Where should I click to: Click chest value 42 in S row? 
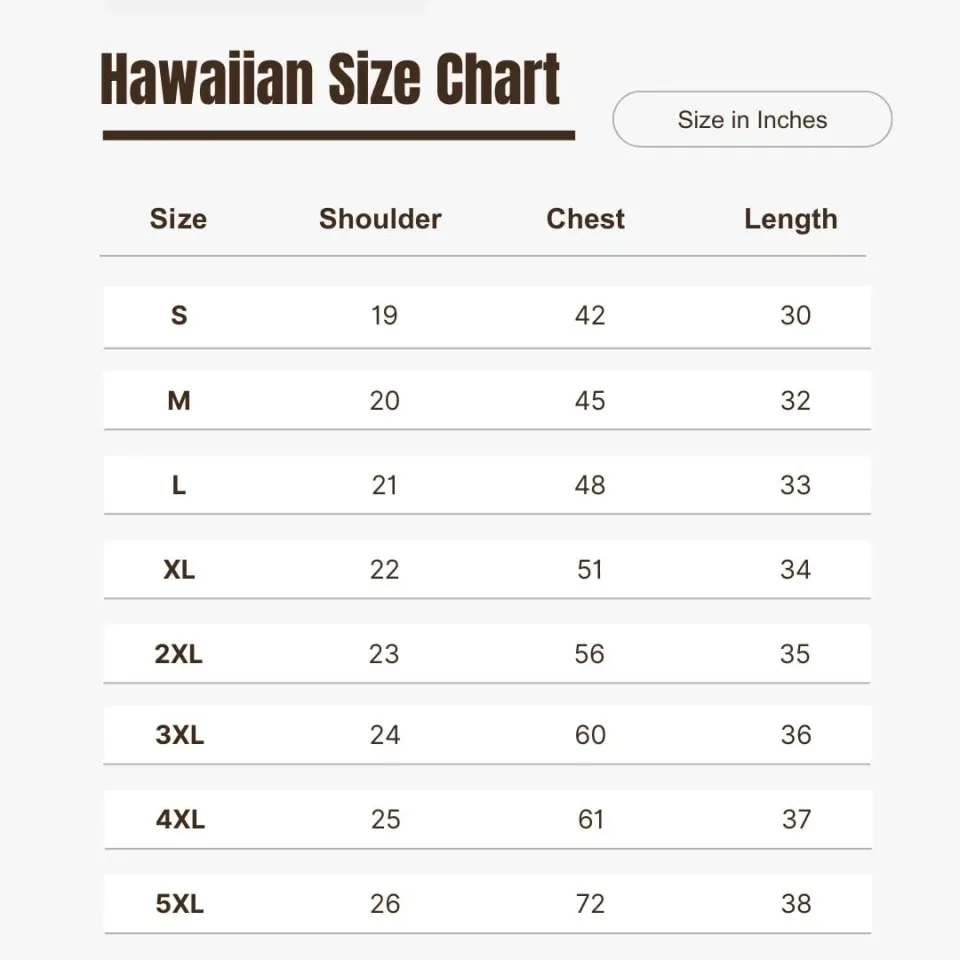pos(590,316)
